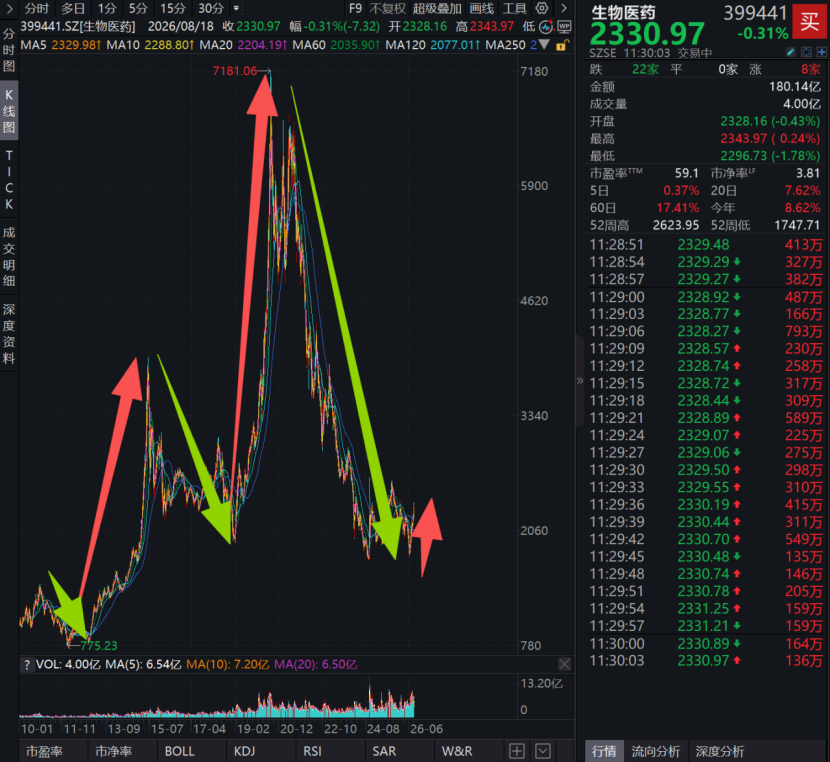Select the RSI indicator tab
This screenshot has height=762, width=830.
(x=312, y=751)
